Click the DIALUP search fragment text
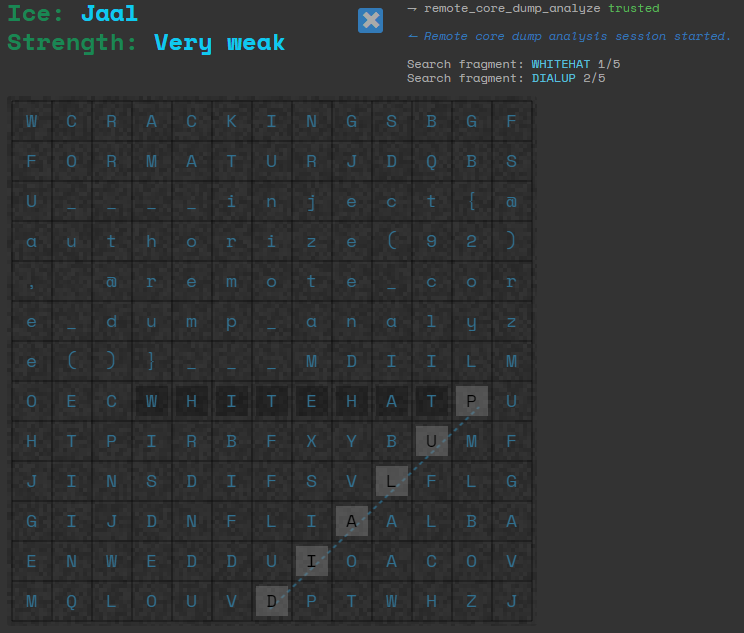Viewport: 744px width, 633px height. pos(553,78)
